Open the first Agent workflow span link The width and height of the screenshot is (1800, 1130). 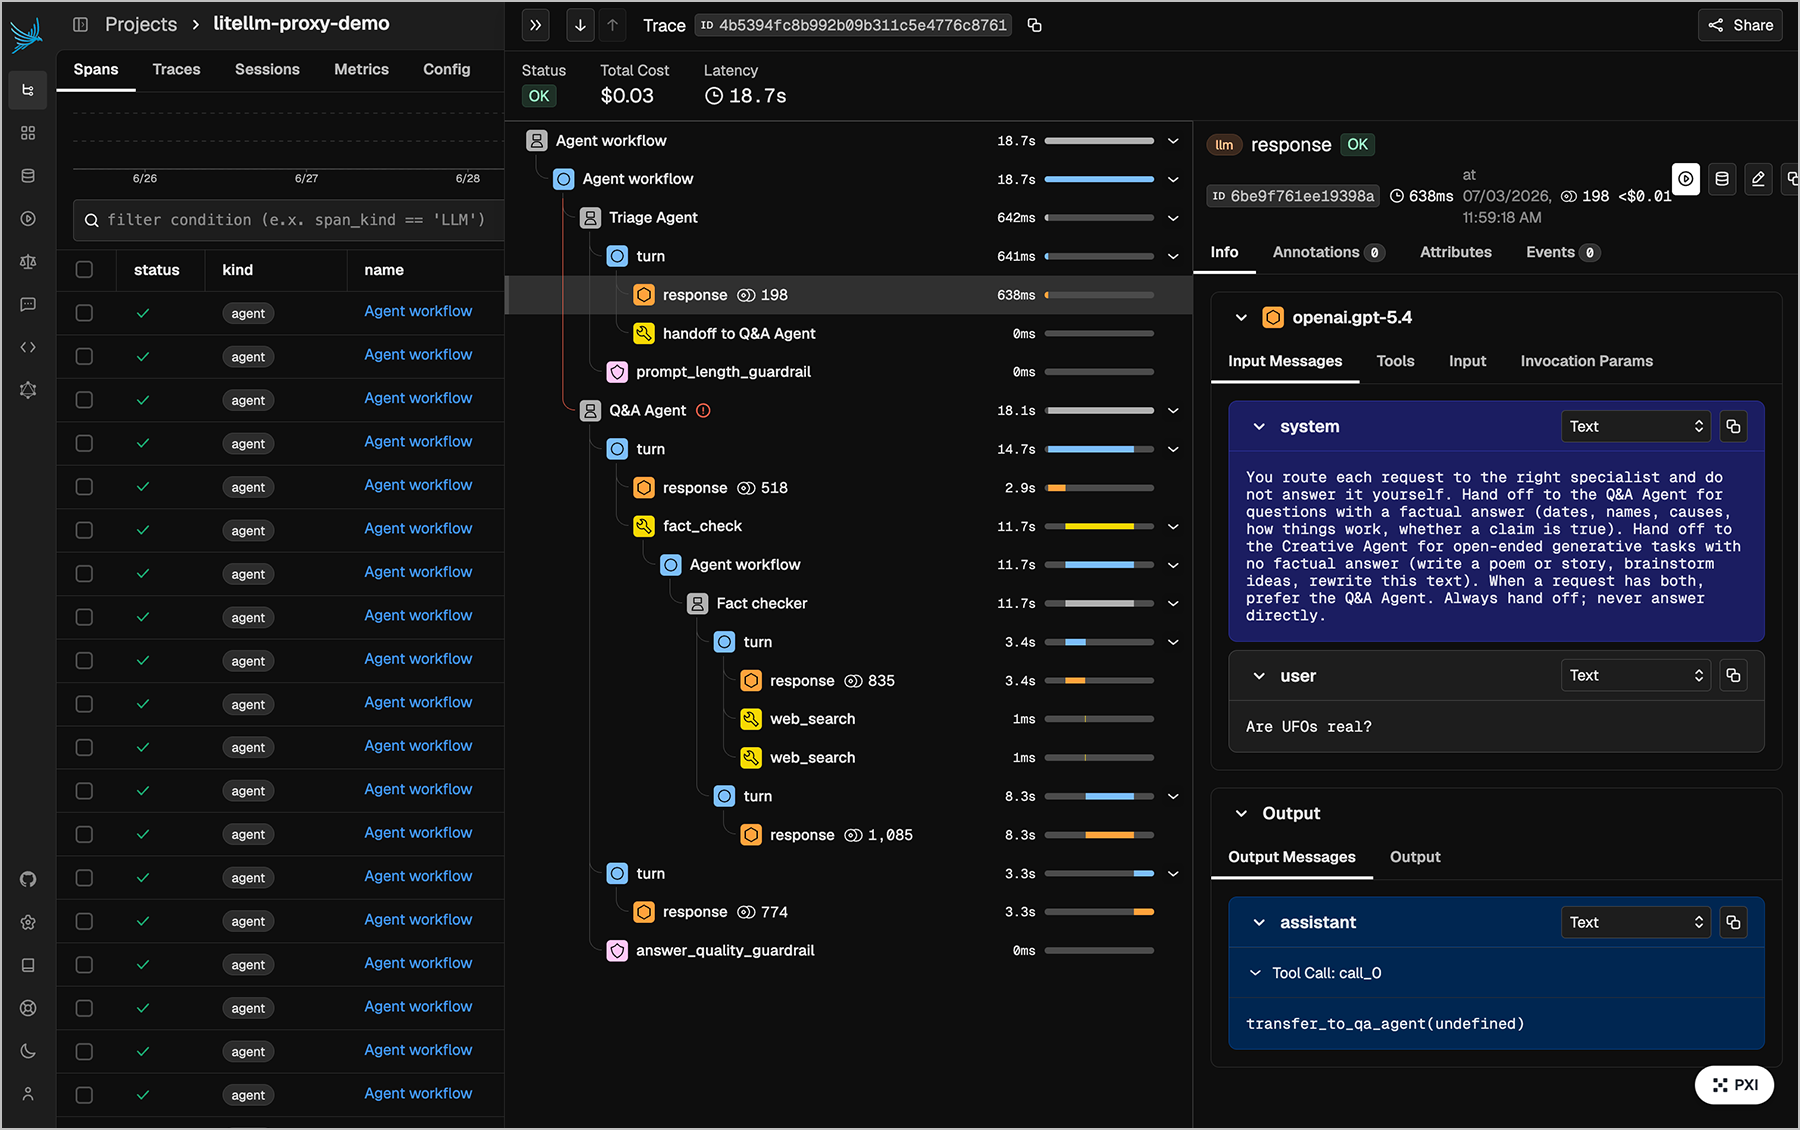418,311
